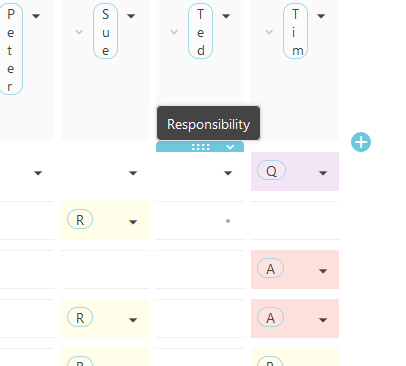Click the Q badge in Tim column
The height and width of the screenshot is (366, 406).
click(x=271, y=170)
